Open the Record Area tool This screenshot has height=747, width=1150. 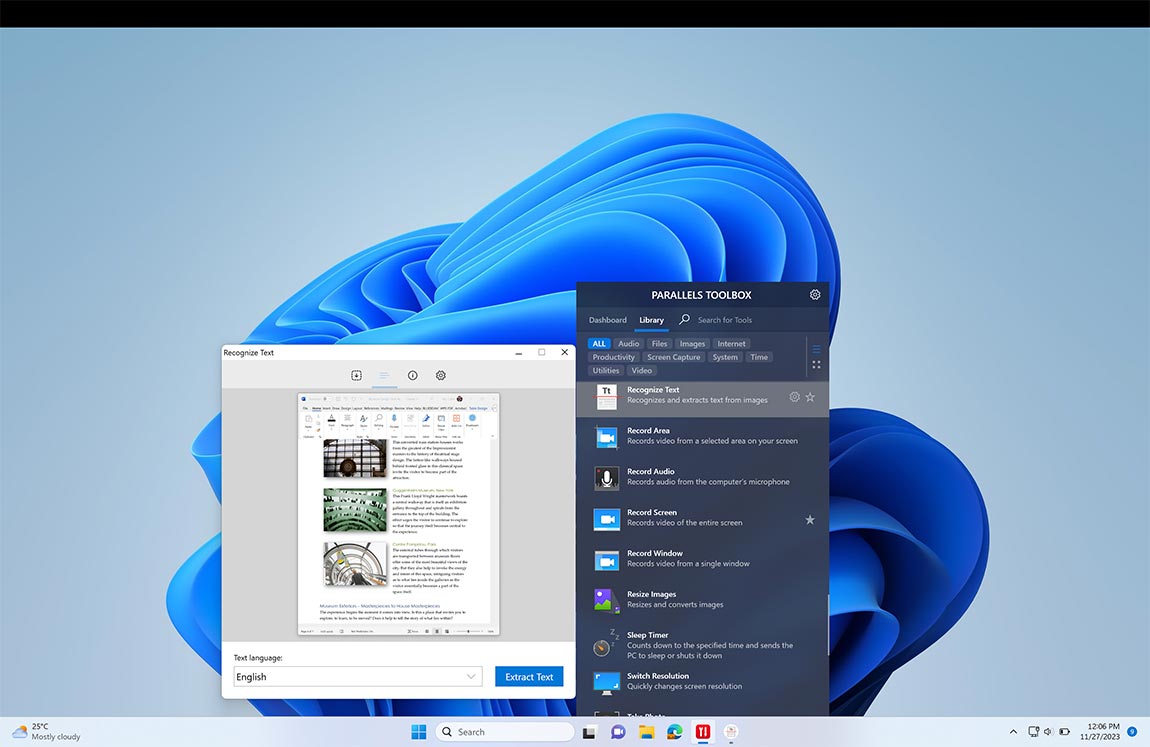(690, 437)
